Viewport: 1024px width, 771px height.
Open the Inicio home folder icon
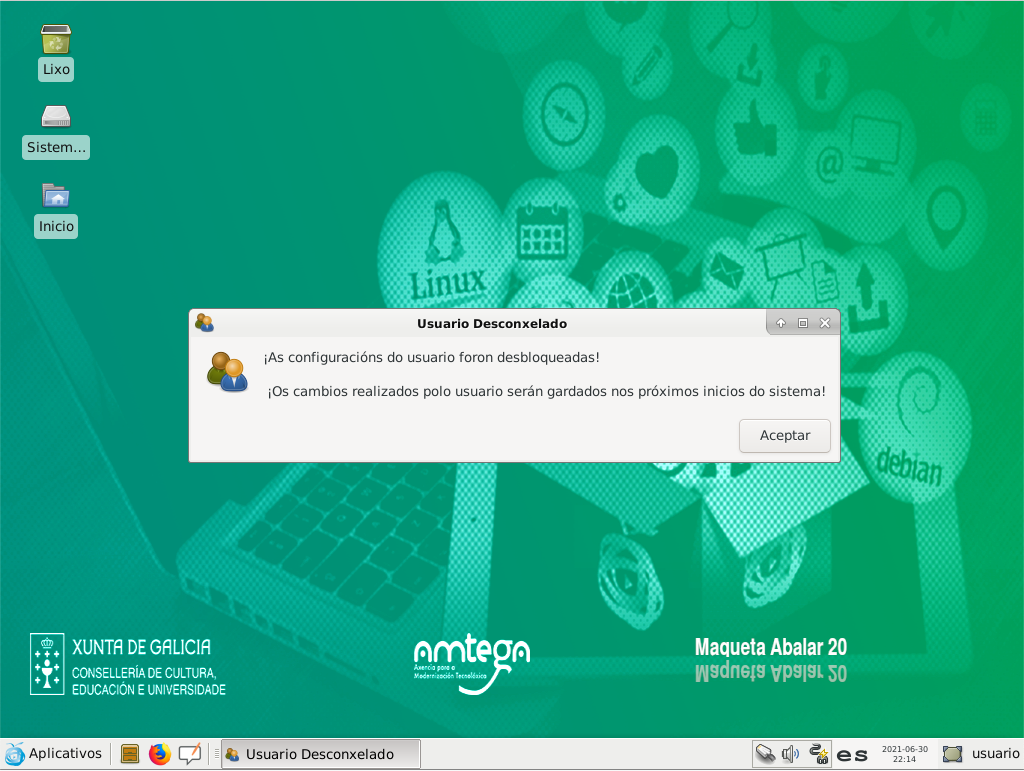pyautogui.click(x=56, y=195)
